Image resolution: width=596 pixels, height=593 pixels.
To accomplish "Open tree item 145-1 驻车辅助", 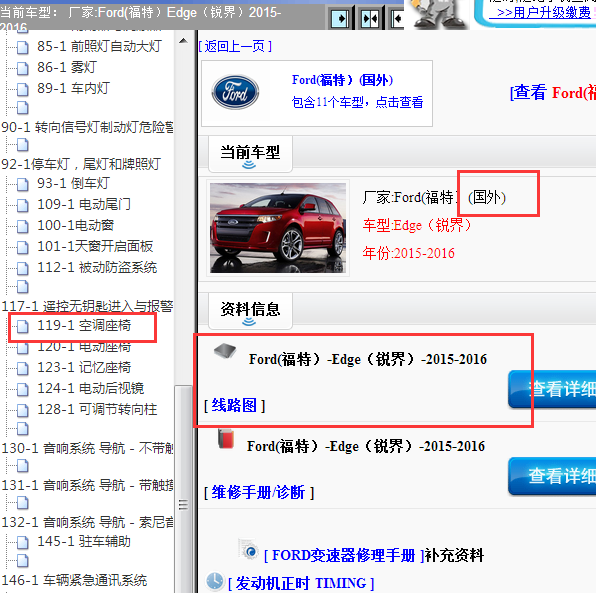I will click(x=84, y=541).
